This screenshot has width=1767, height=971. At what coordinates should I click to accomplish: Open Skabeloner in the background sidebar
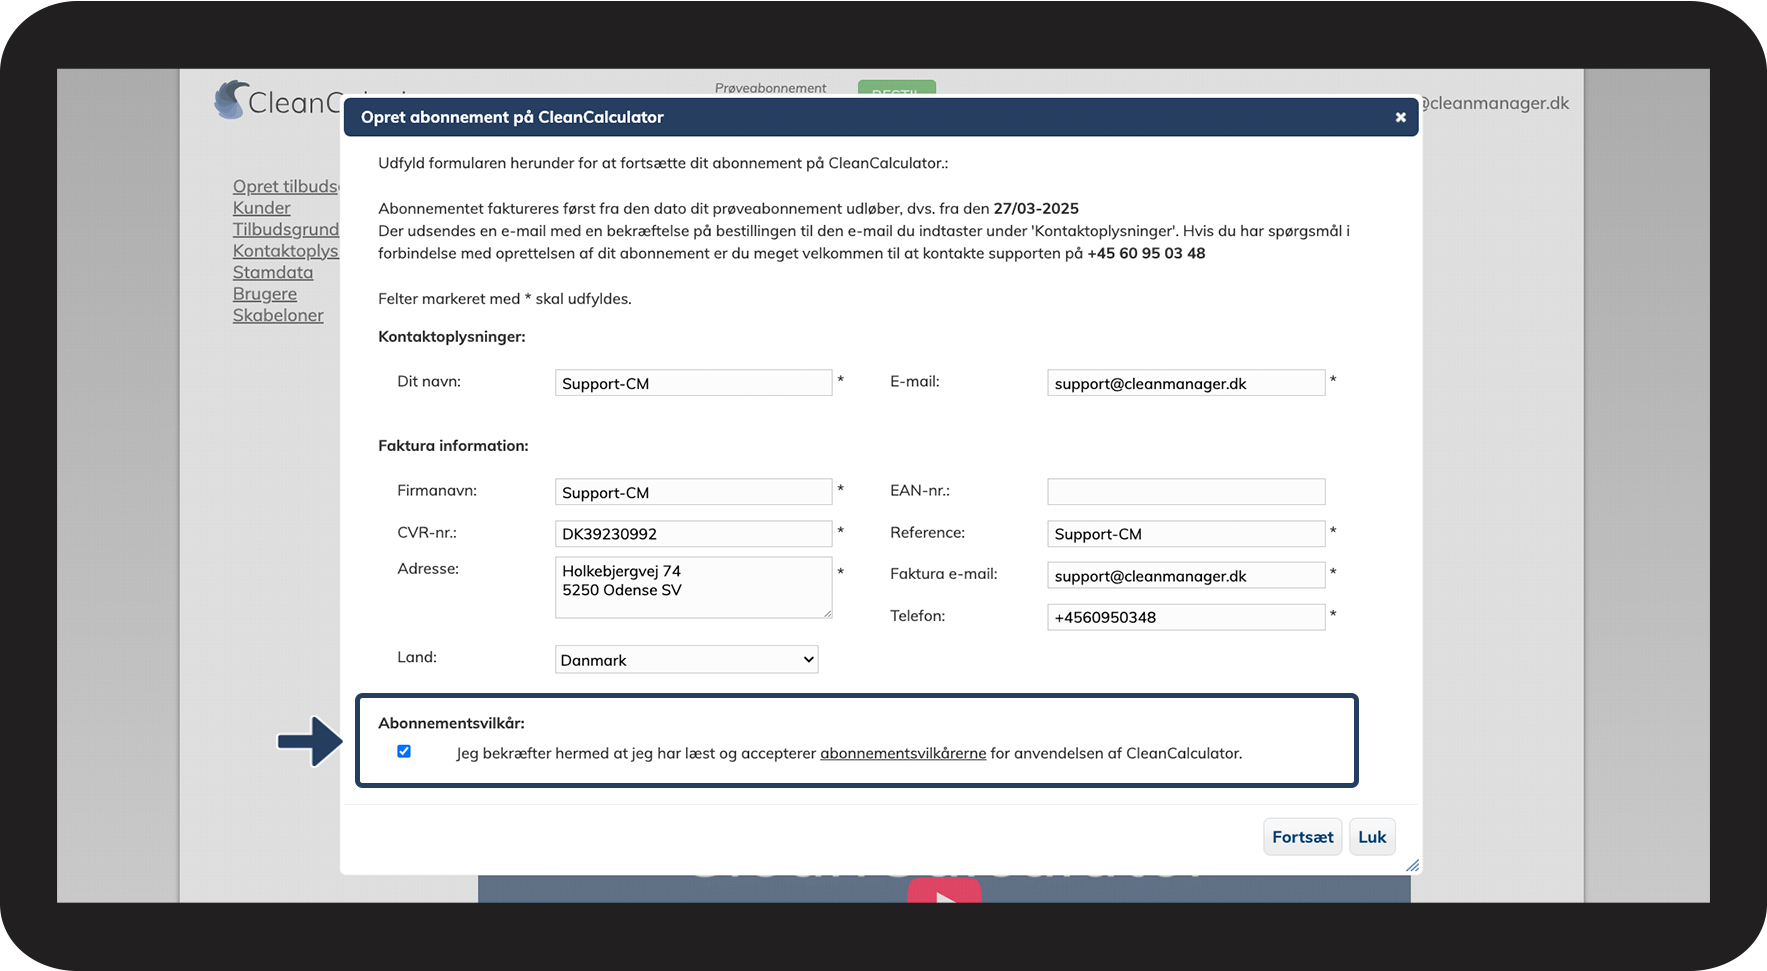click(278, 315)
